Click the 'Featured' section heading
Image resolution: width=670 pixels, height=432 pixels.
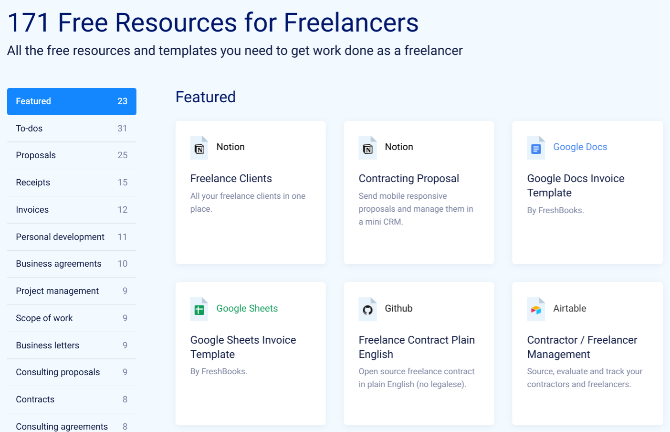pyautogui.click(x=206, y=97)
